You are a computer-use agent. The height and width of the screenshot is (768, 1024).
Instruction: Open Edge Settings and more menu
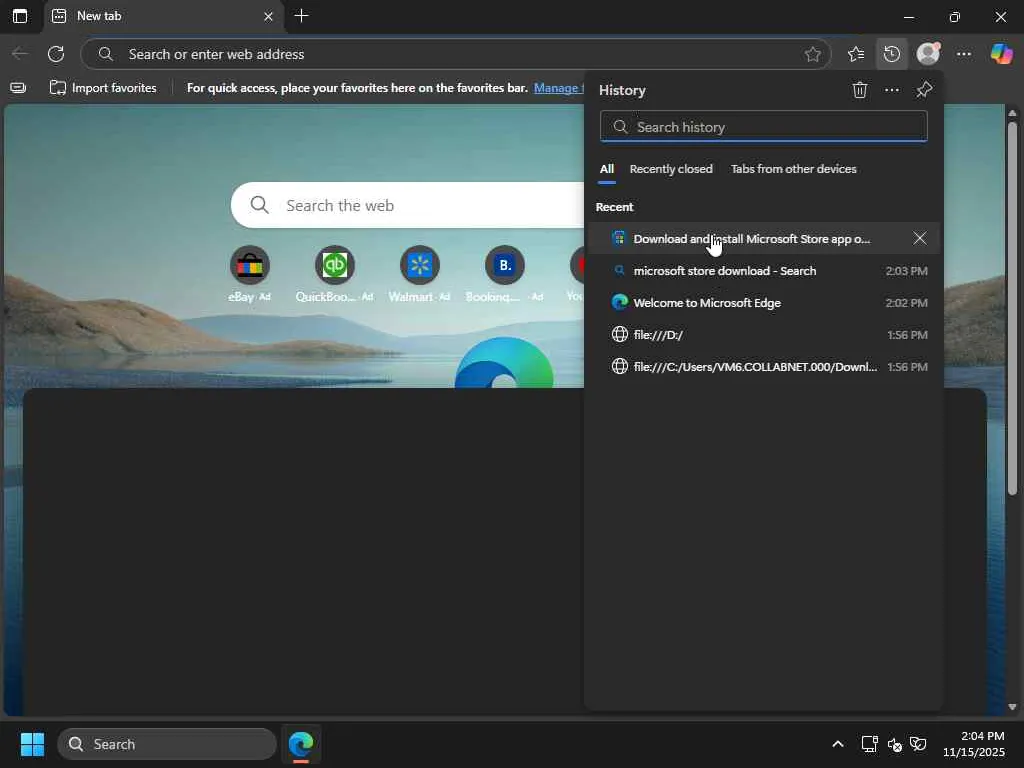click(x=964, y=54)
